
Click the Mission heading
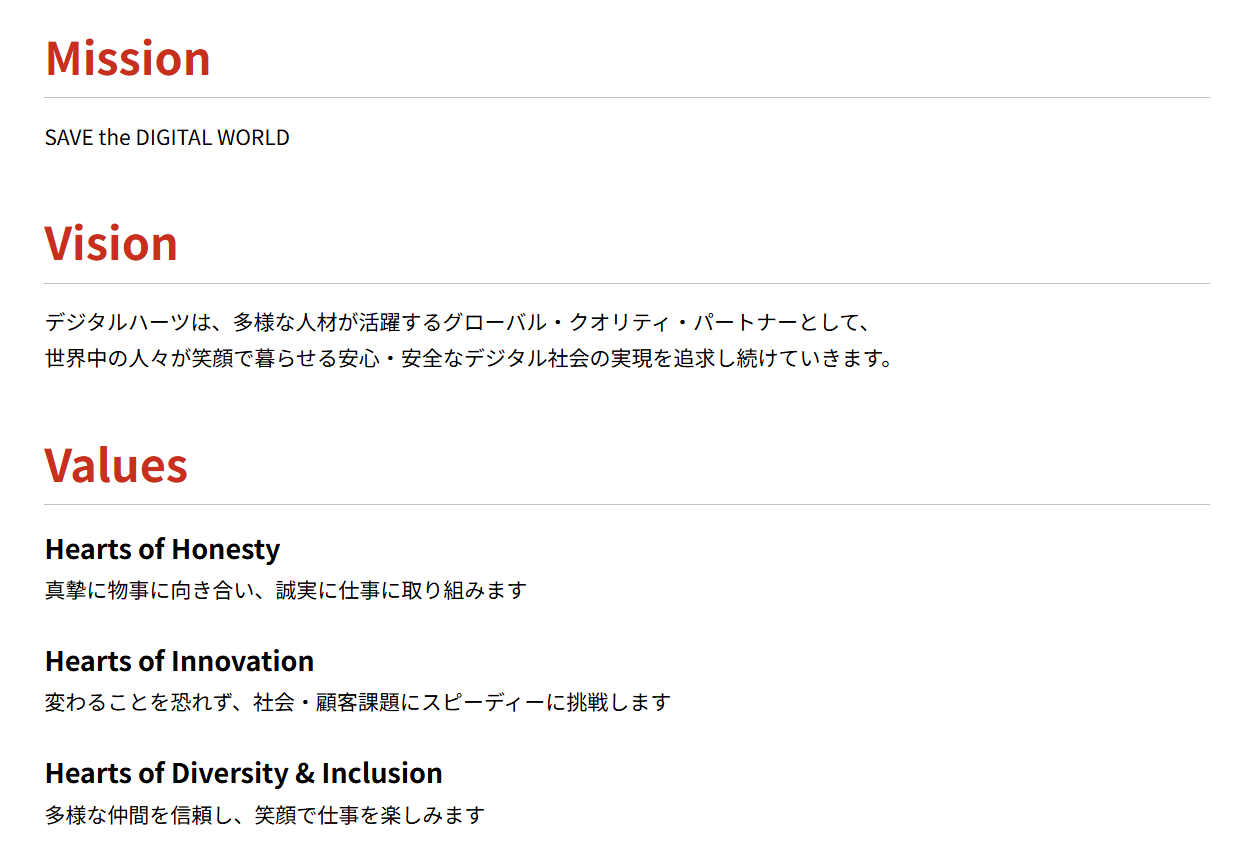click(x=128, y=58)
